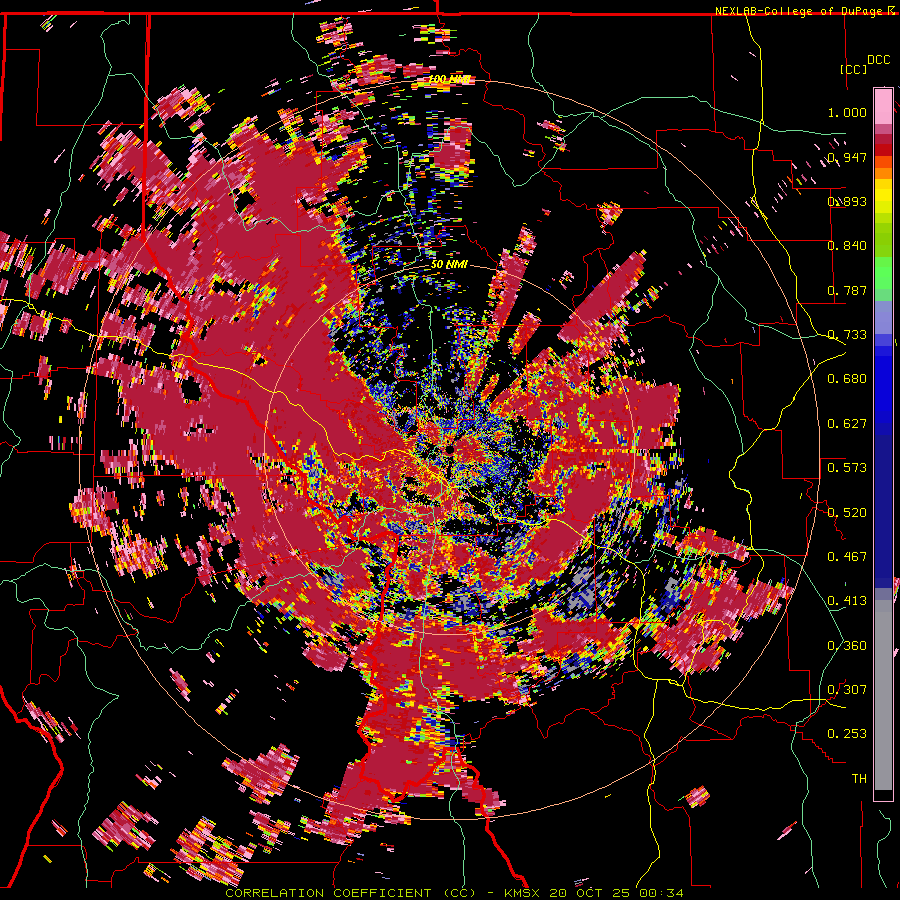Image resolution: width=900 pixels, height=900 pixels.
Task: Click the DCC label above the scale
Action: 878,60
